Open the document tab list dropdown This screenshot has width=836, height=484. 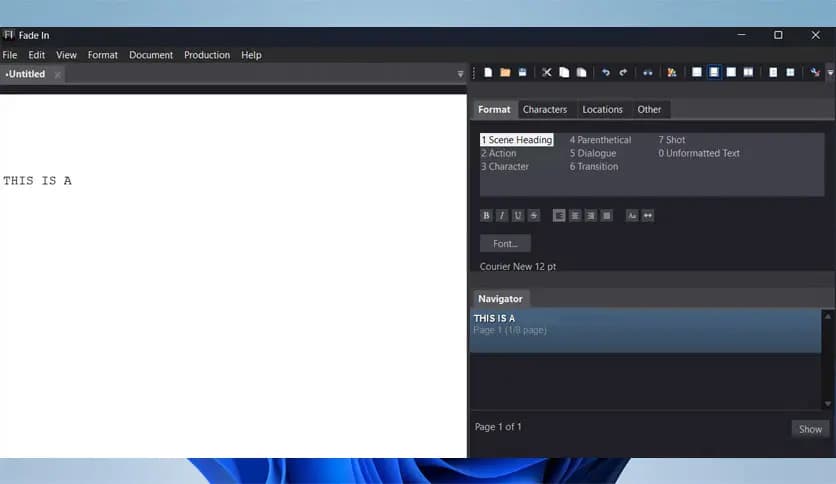460,74
